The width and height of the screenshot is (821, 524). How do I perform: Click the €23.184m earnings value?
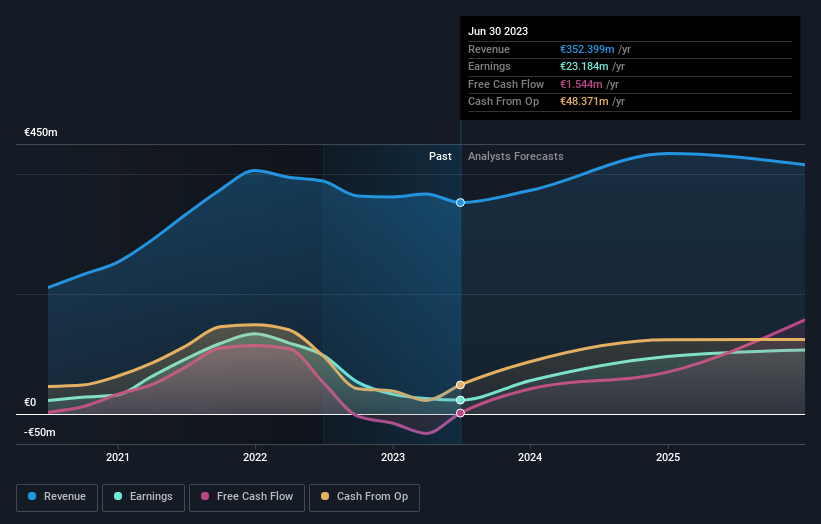coord(584,66)
